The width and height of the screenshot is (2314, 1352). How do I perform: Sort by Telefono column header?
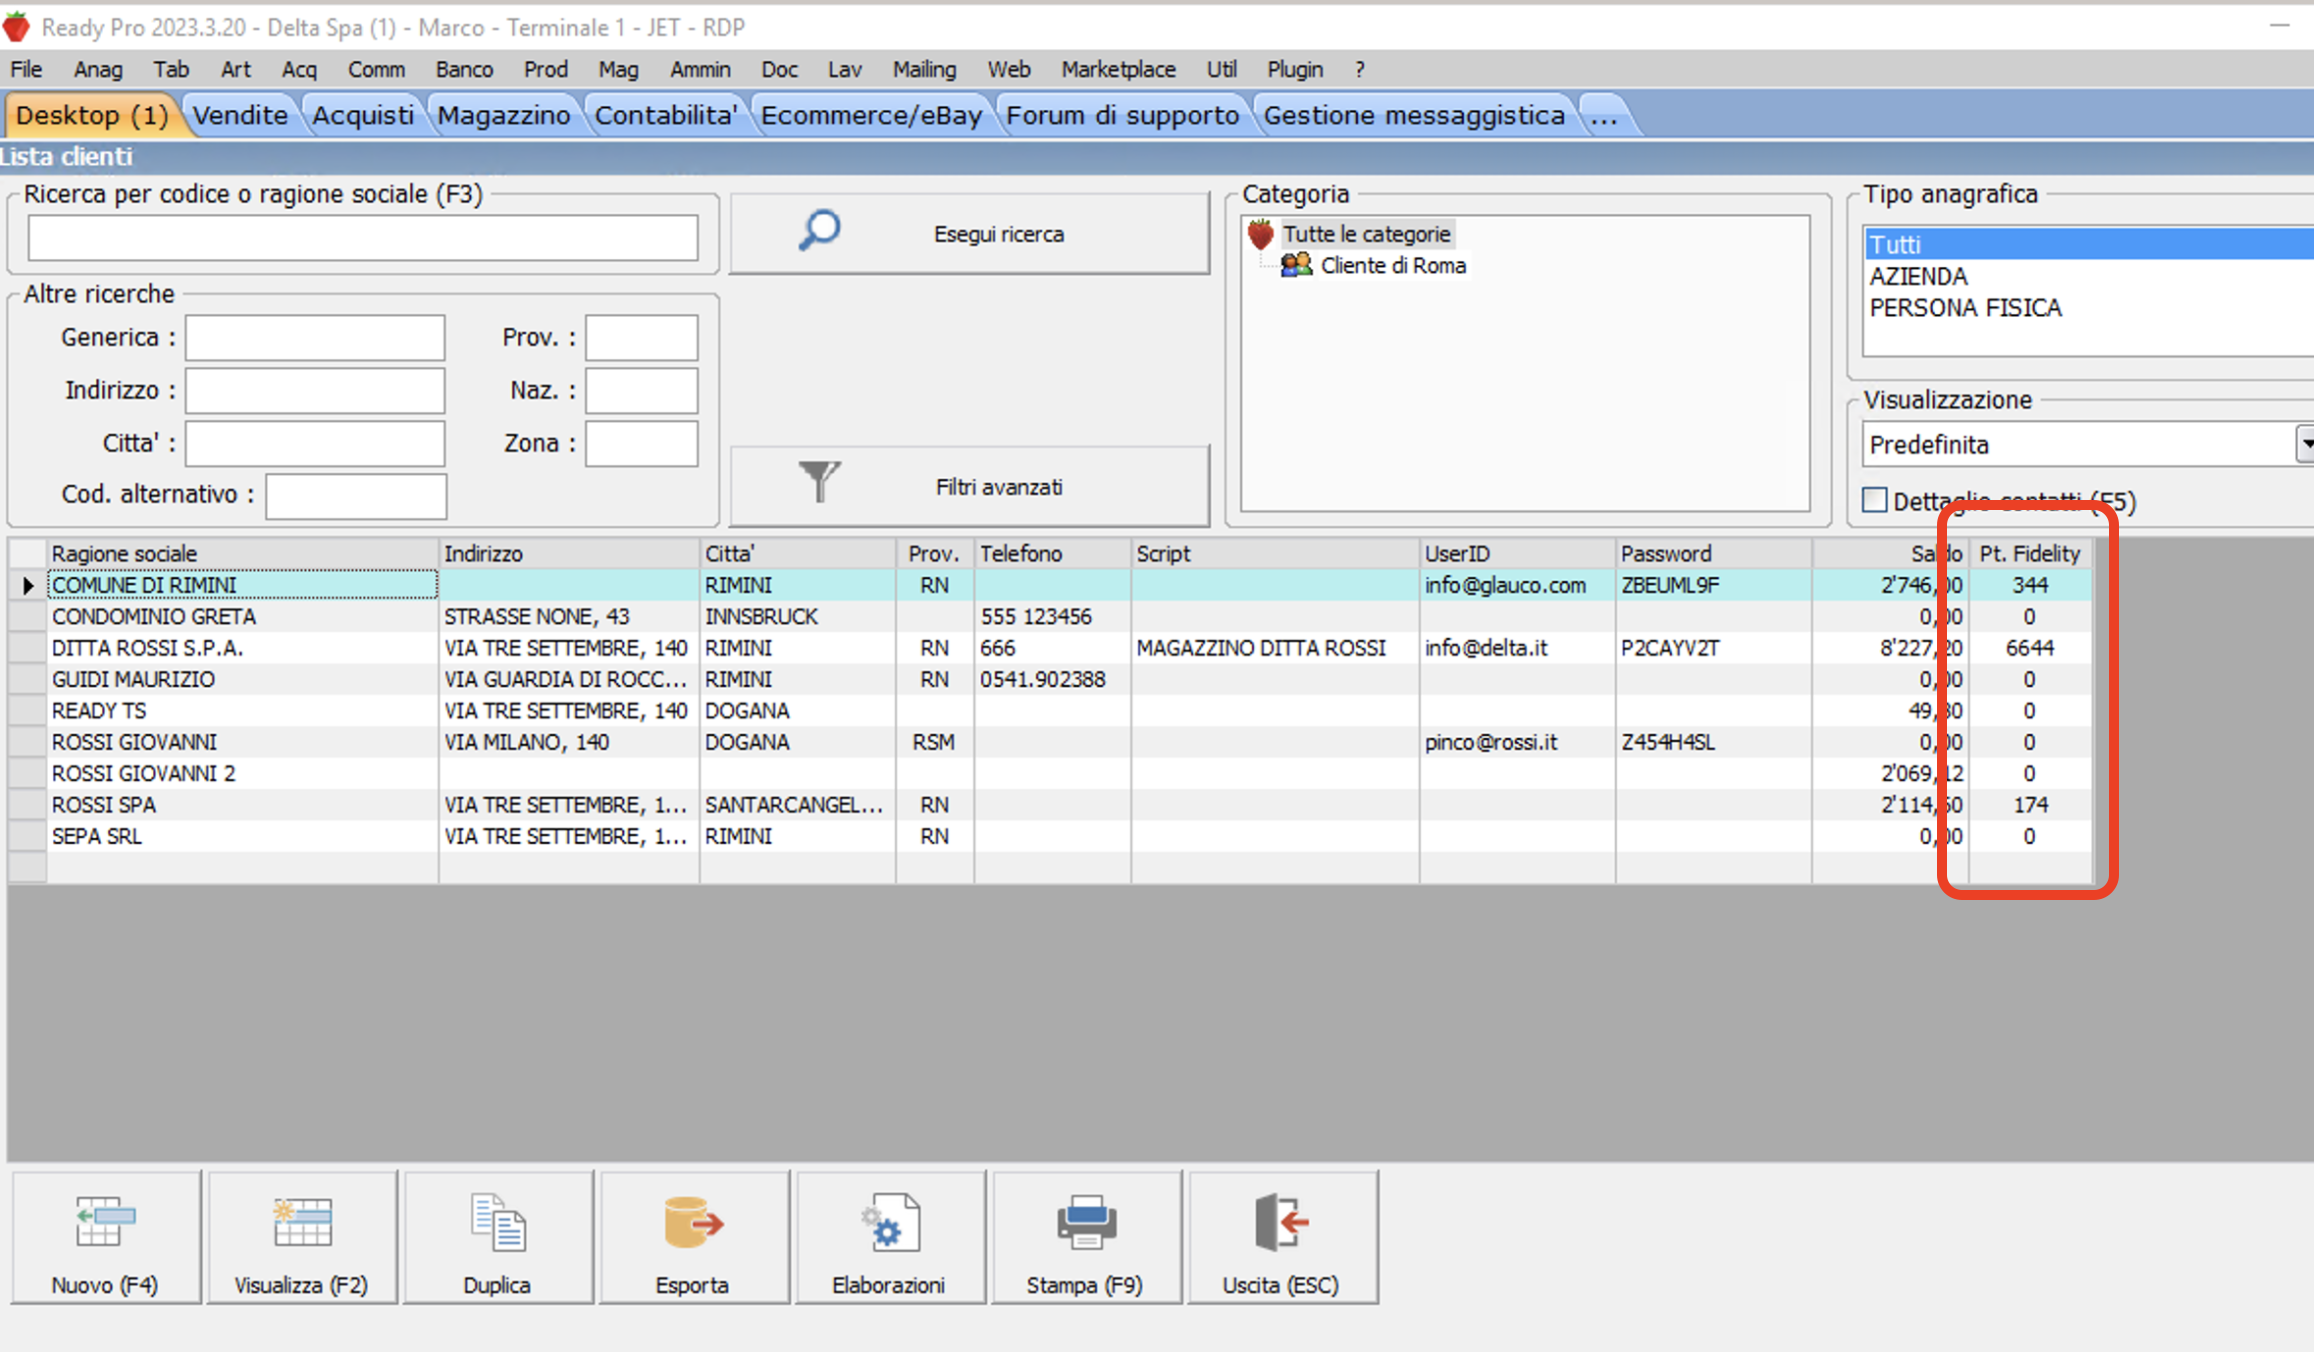1052,553
